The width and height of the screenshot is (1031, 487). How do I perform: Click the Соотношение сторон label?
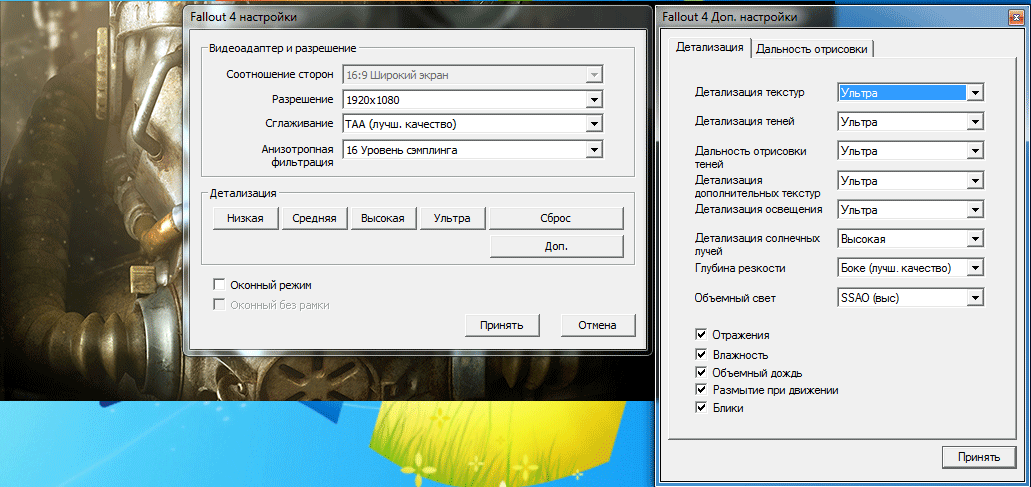click(279, 74)
